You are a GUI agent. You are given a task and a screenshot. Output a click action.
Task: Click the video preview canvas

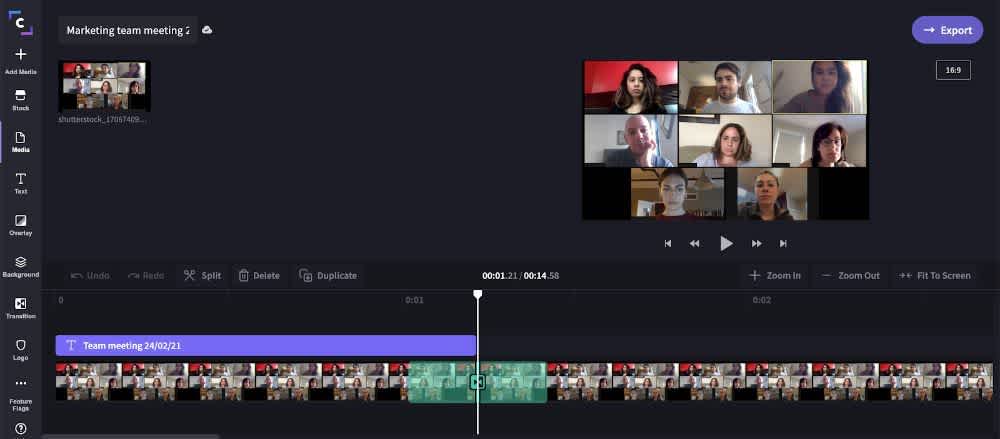tap(726, 140)
